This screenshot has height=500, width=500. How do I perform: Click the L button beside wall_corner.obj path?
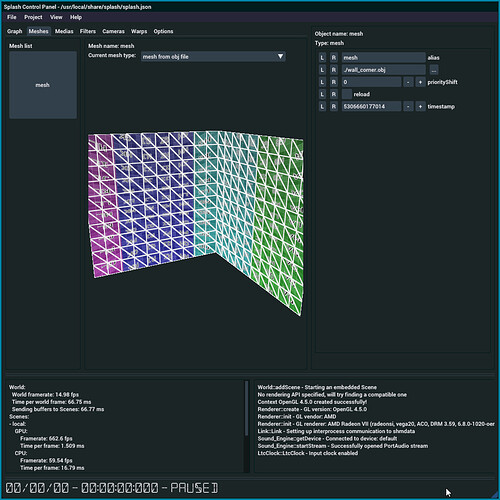(322, 70)
